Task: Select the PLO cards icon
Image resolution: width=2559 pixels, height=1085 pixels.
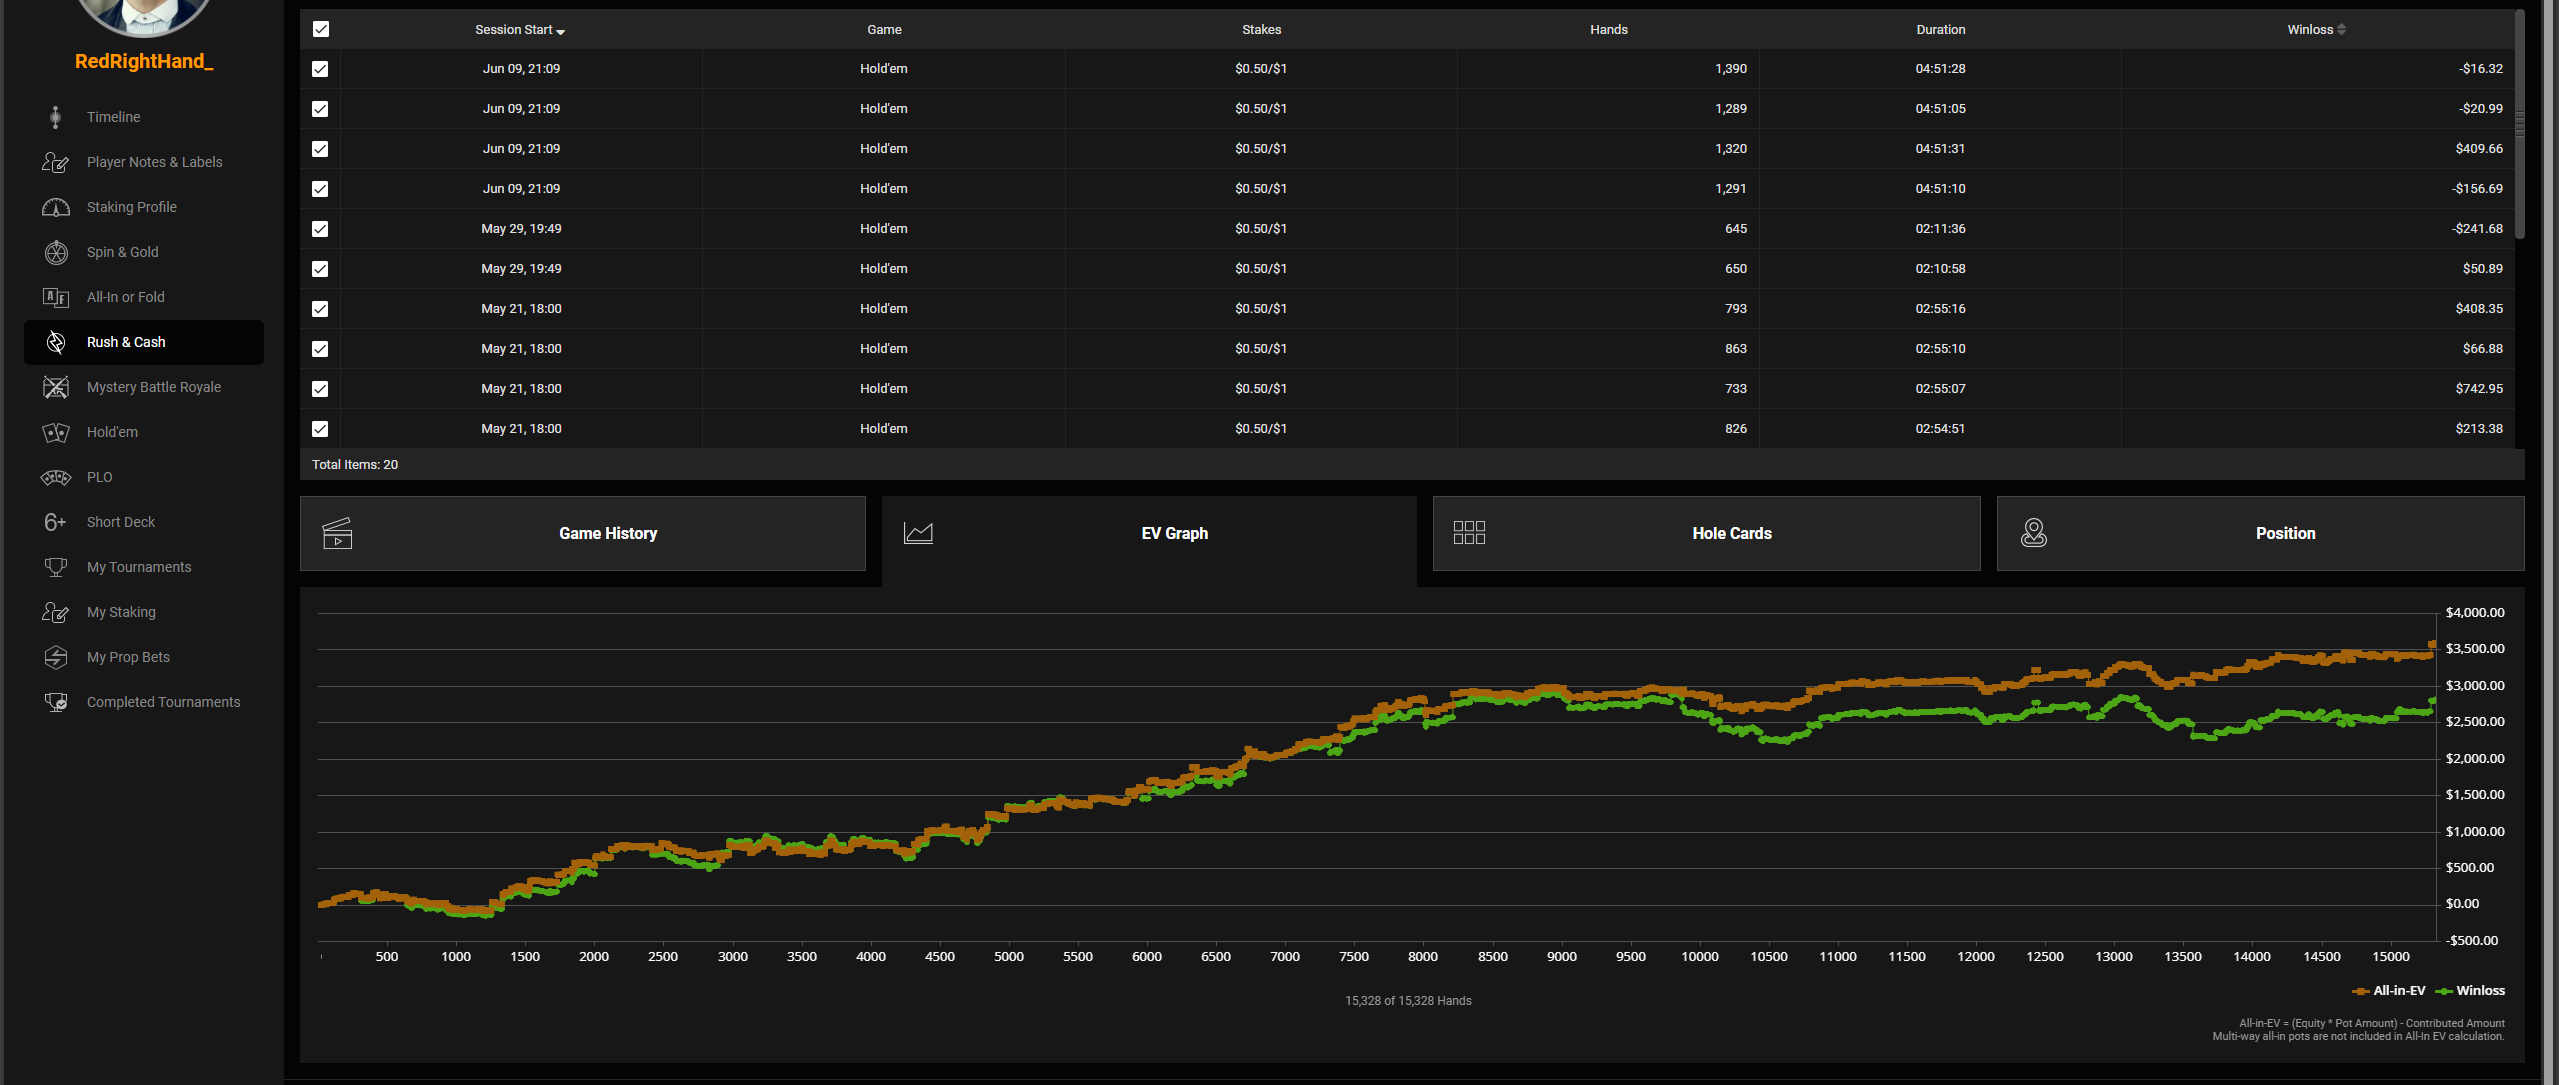Action: [56, 477]
